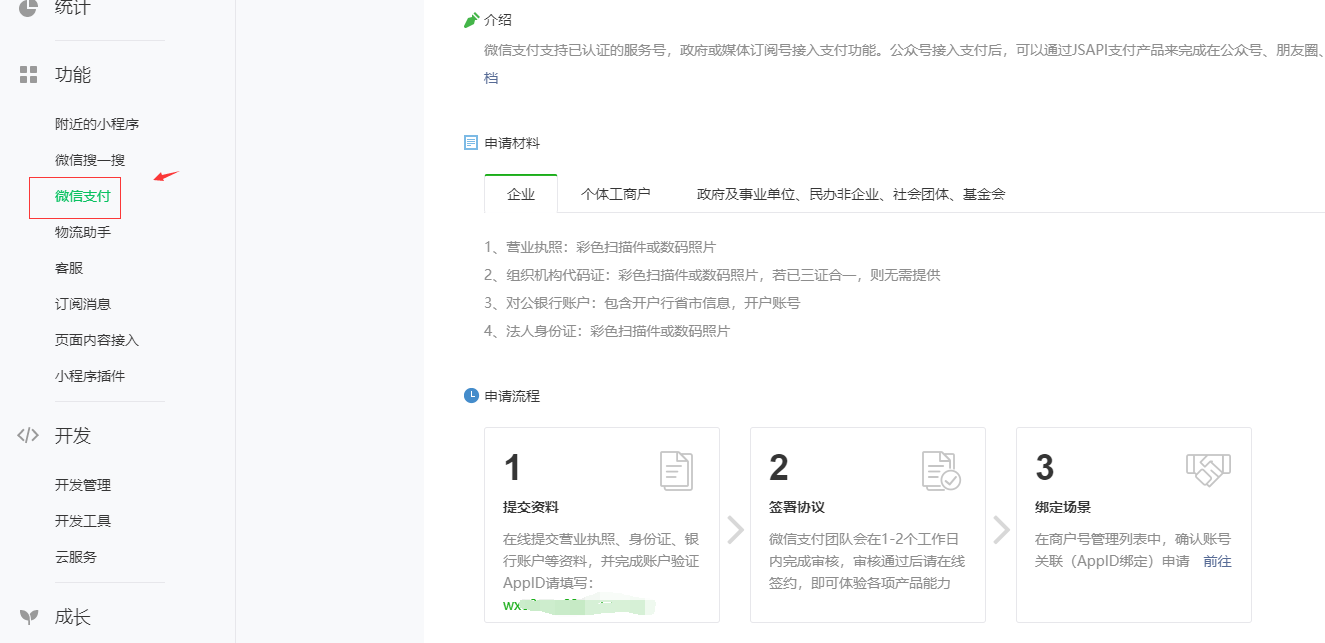
Task: Switch to the 企业 tab
Action: pyautogui.click(x=521, y=194)
